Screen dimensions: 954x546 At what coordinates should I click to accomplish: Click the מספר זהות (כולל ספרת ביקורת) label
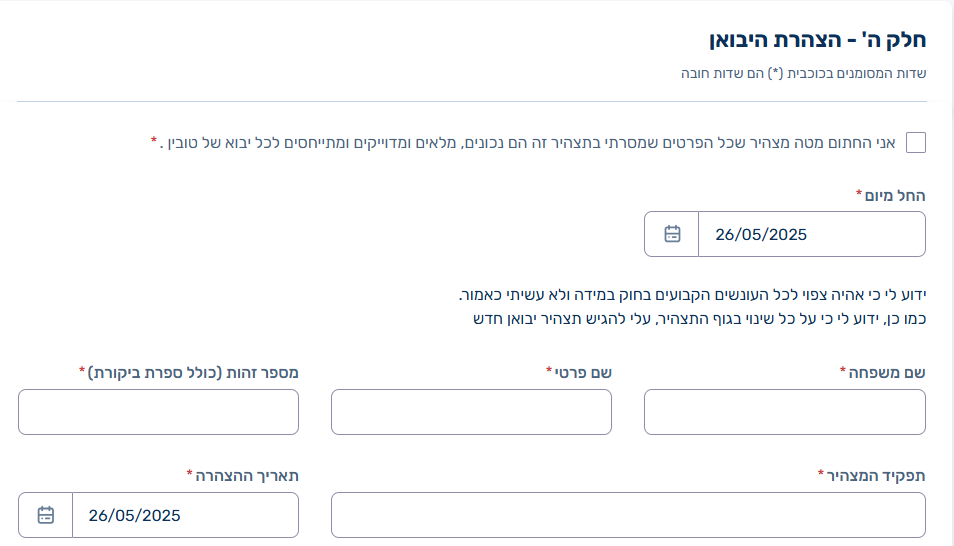[193, 373]
